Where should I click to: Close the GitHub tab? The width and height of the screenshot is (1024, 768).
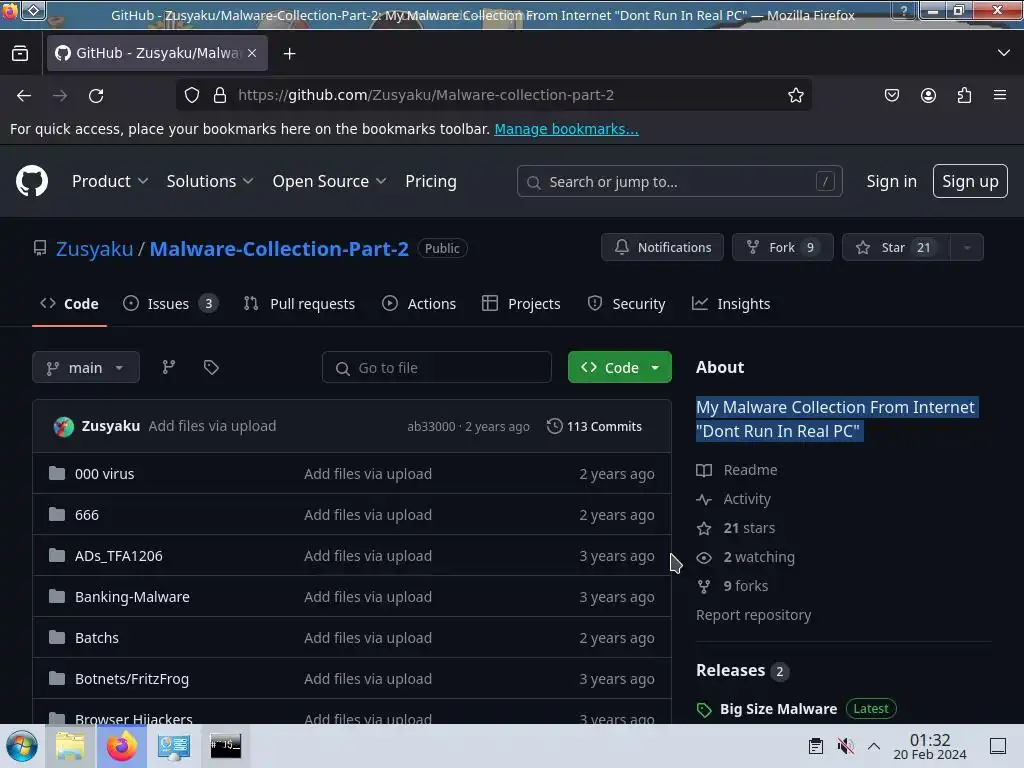click(x=252, y=53)
